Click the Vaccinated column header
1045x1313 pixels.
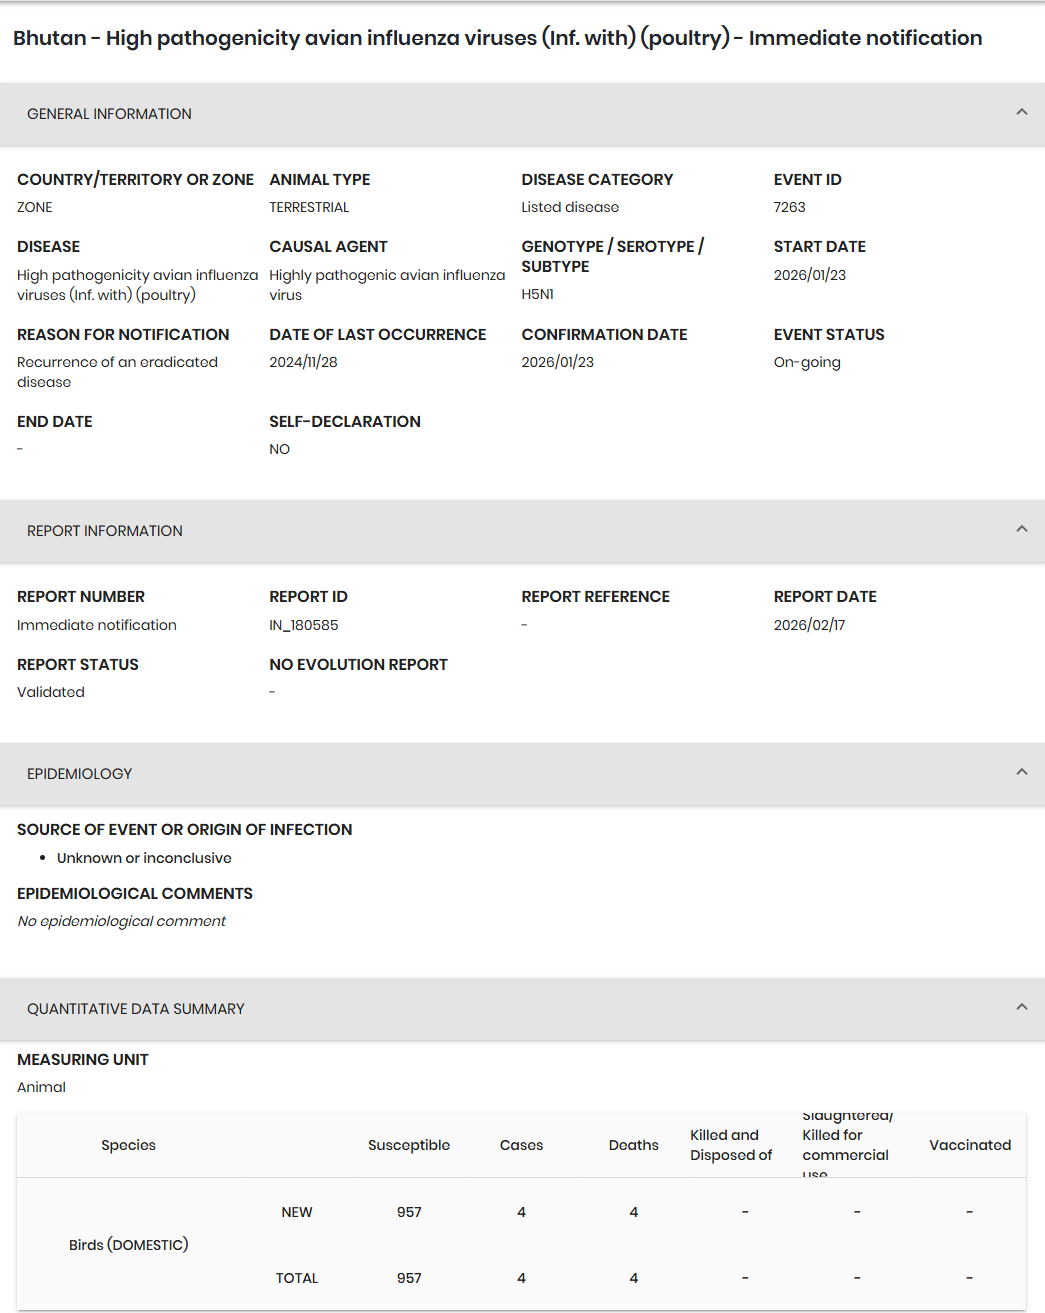coord(970,1145)
